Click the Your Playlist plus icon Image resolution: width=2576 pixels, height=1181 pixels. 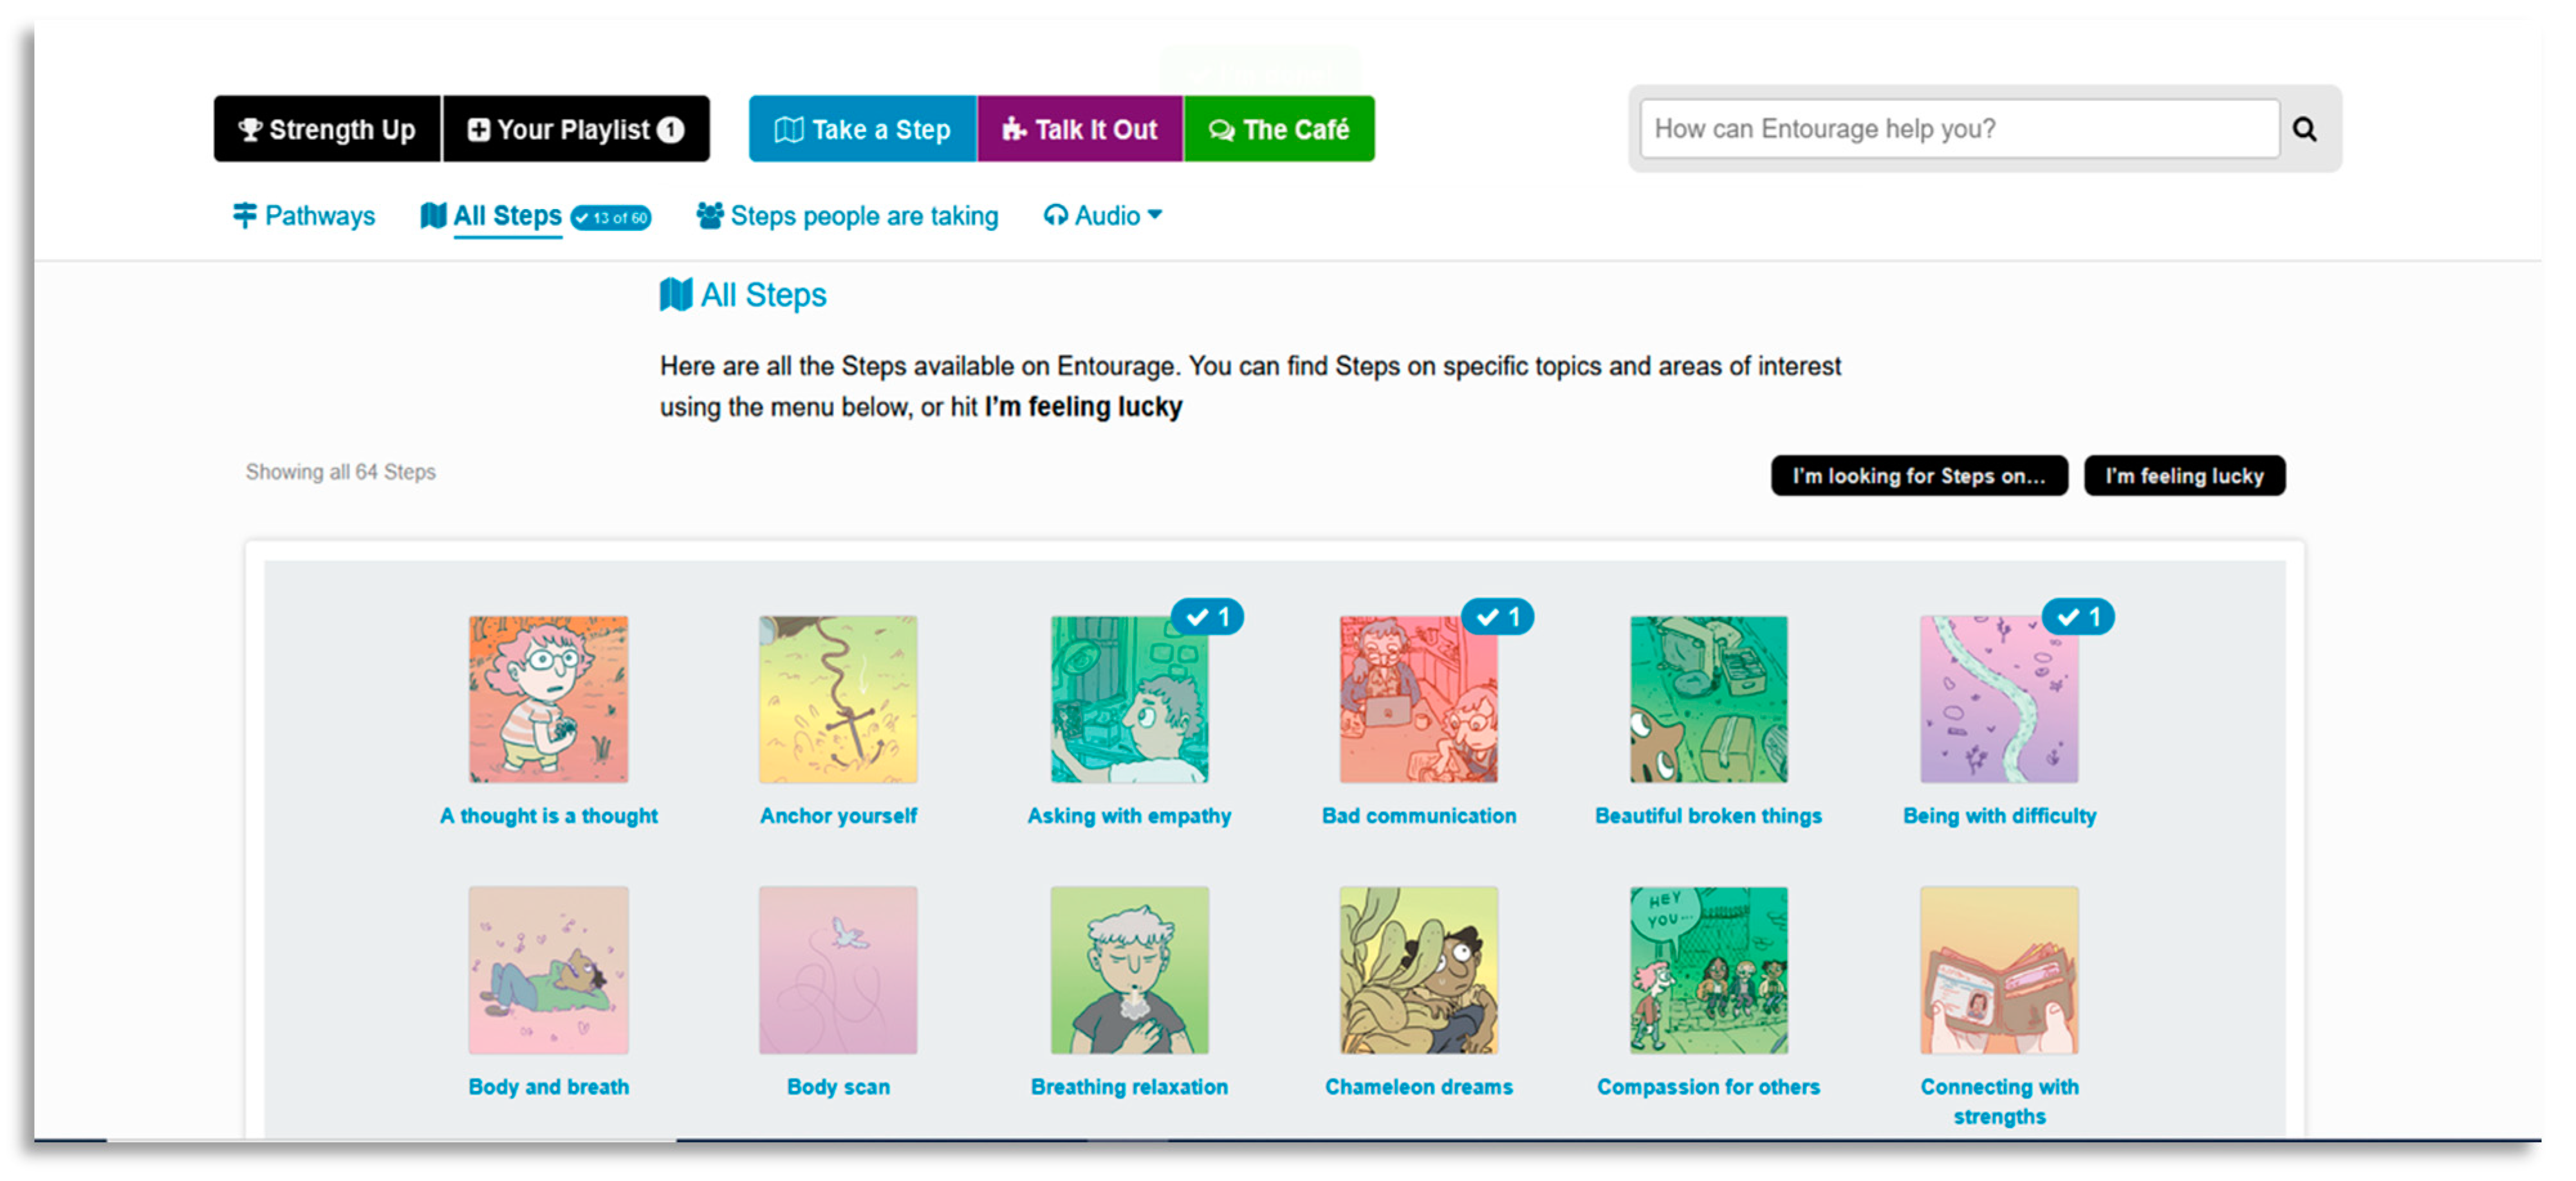coord(479,129)
